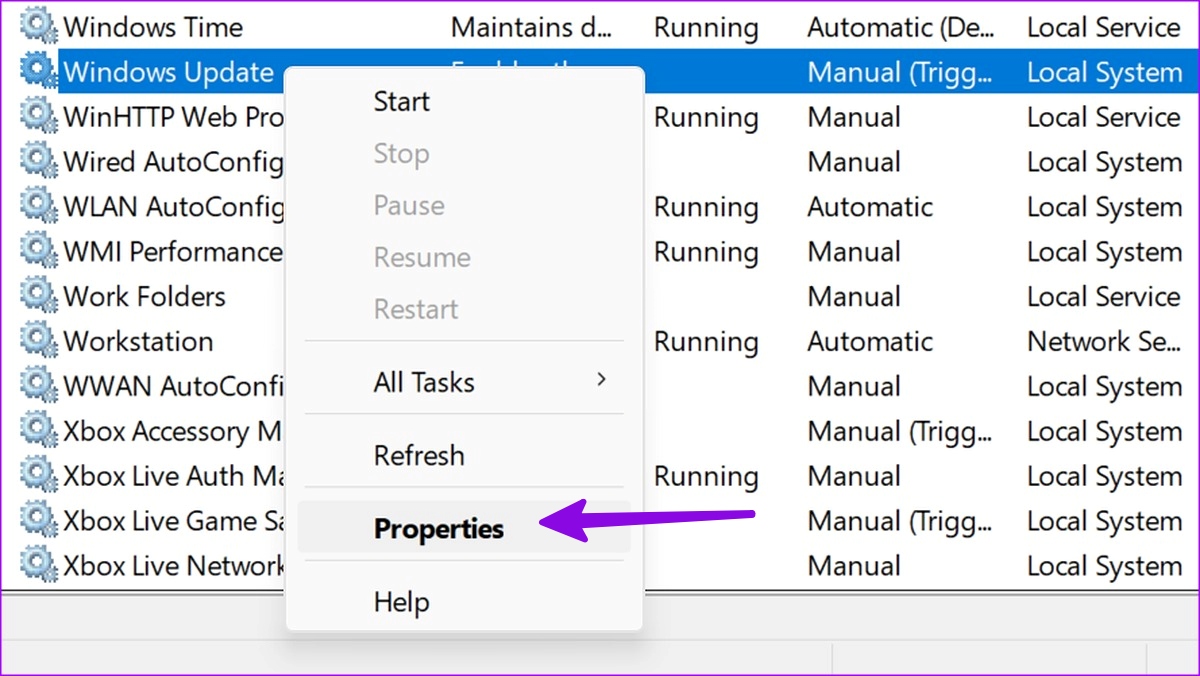Viewport: 1200px width, 676px height.
Task: Click Xbox Live Auth's Manual startup type
Action: coord(854,477)
